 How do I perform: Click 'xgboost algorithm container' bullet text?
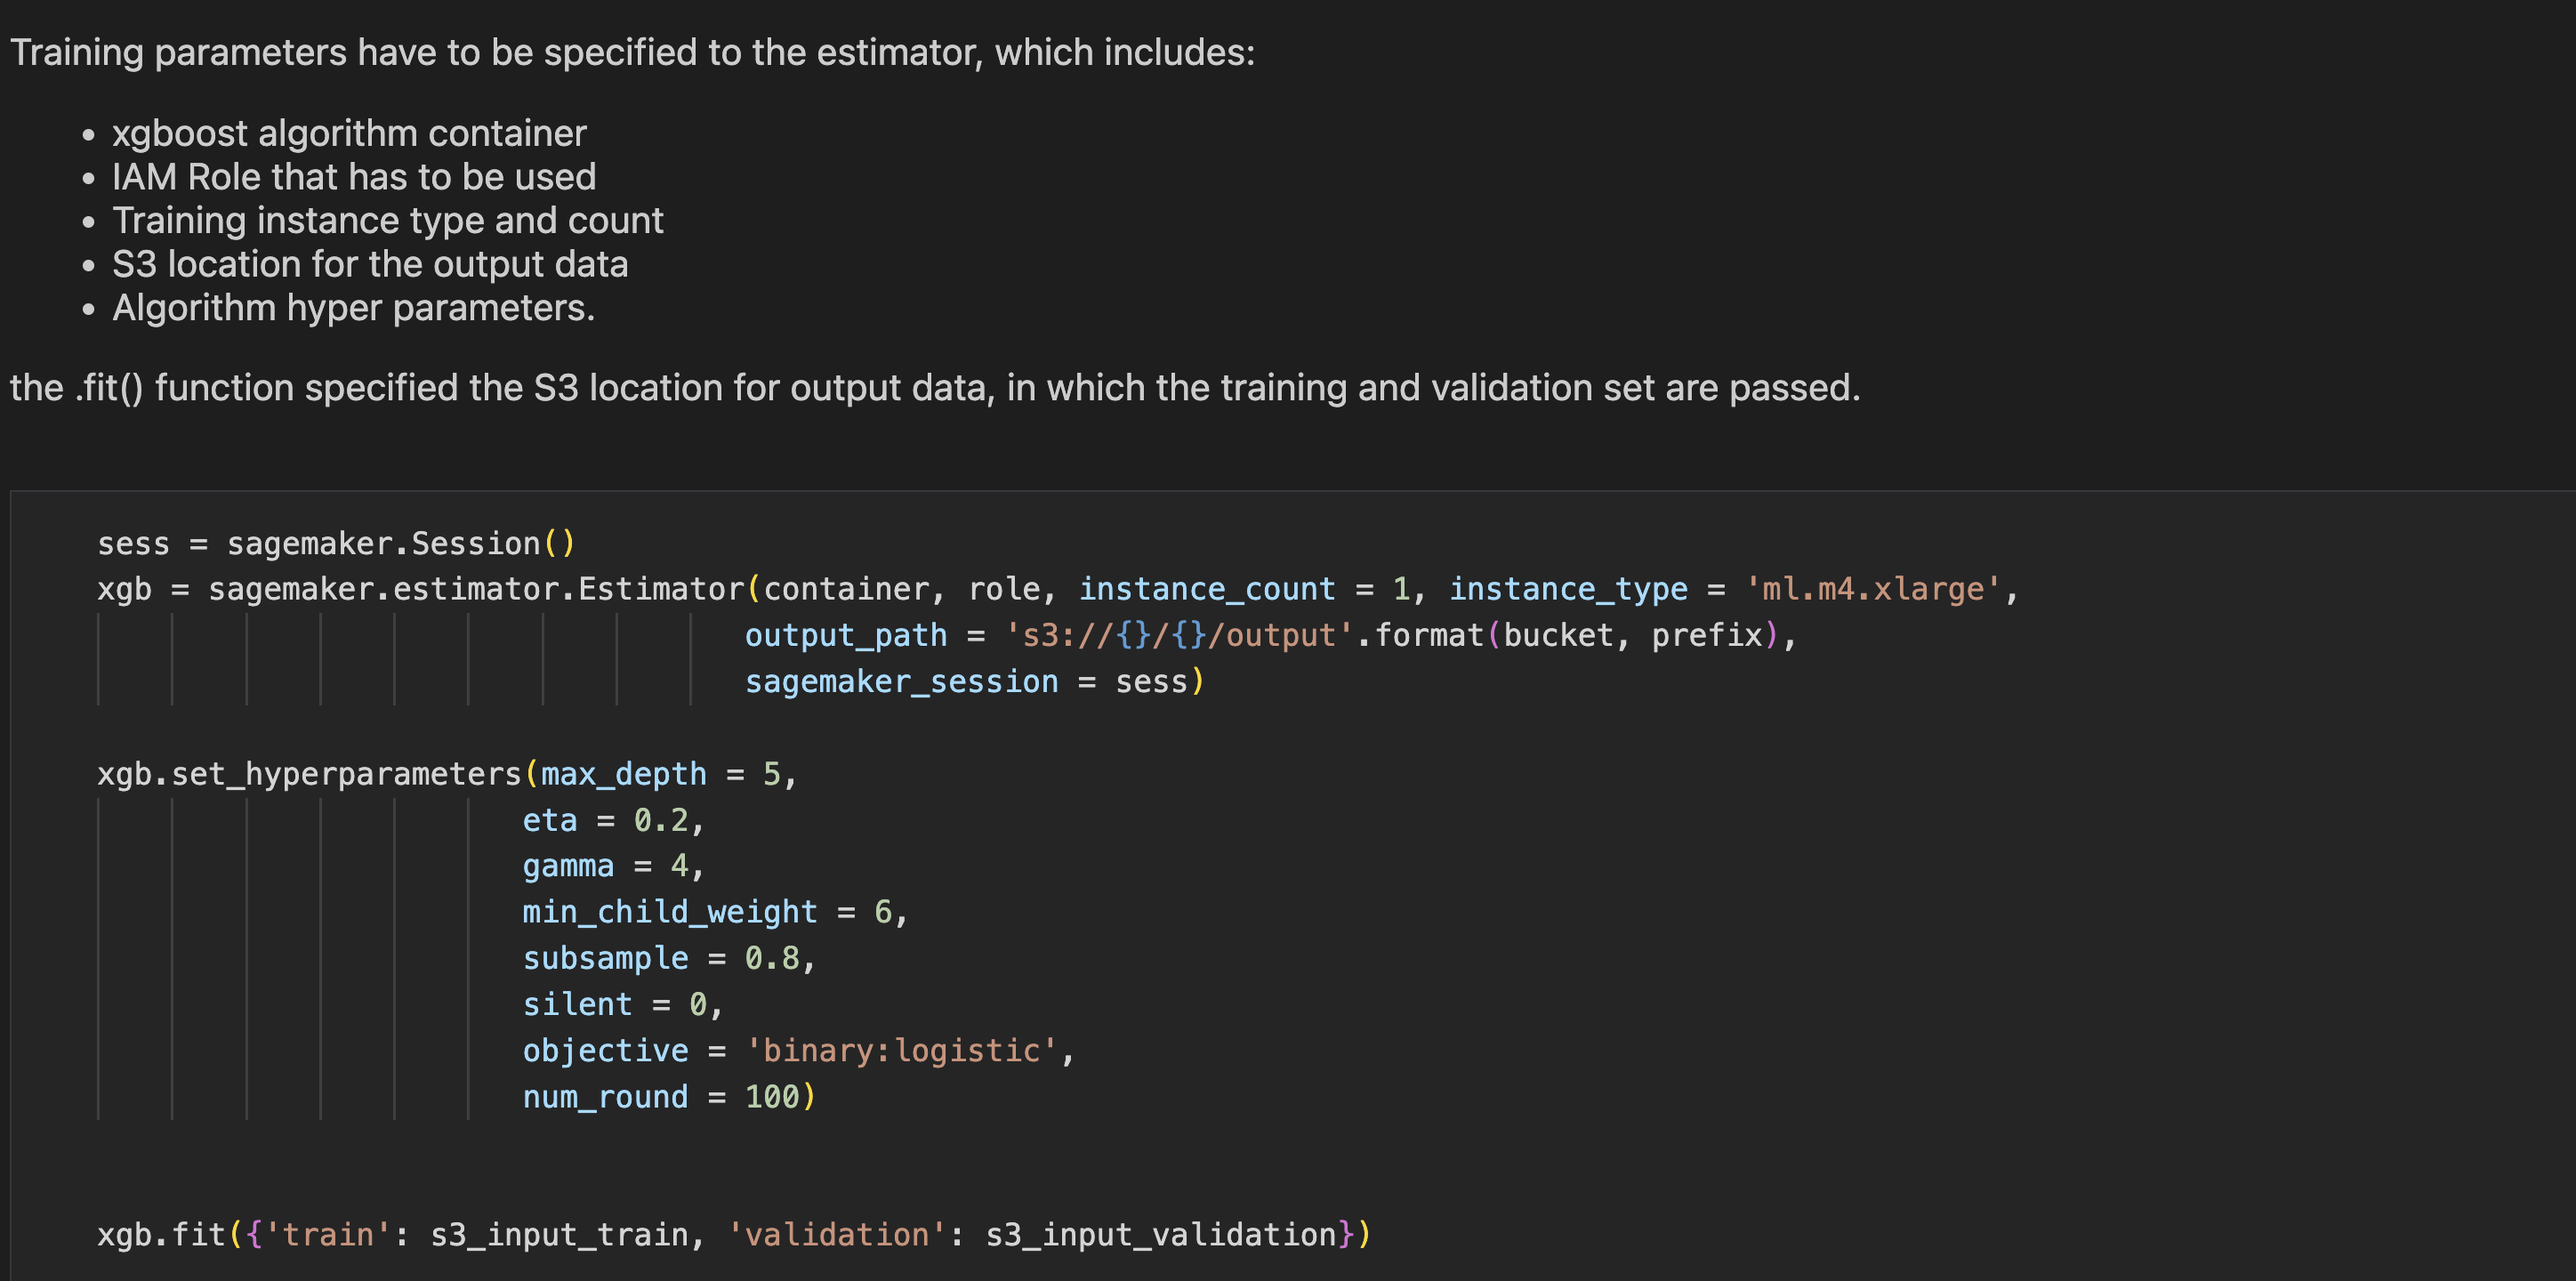(349, 133)
